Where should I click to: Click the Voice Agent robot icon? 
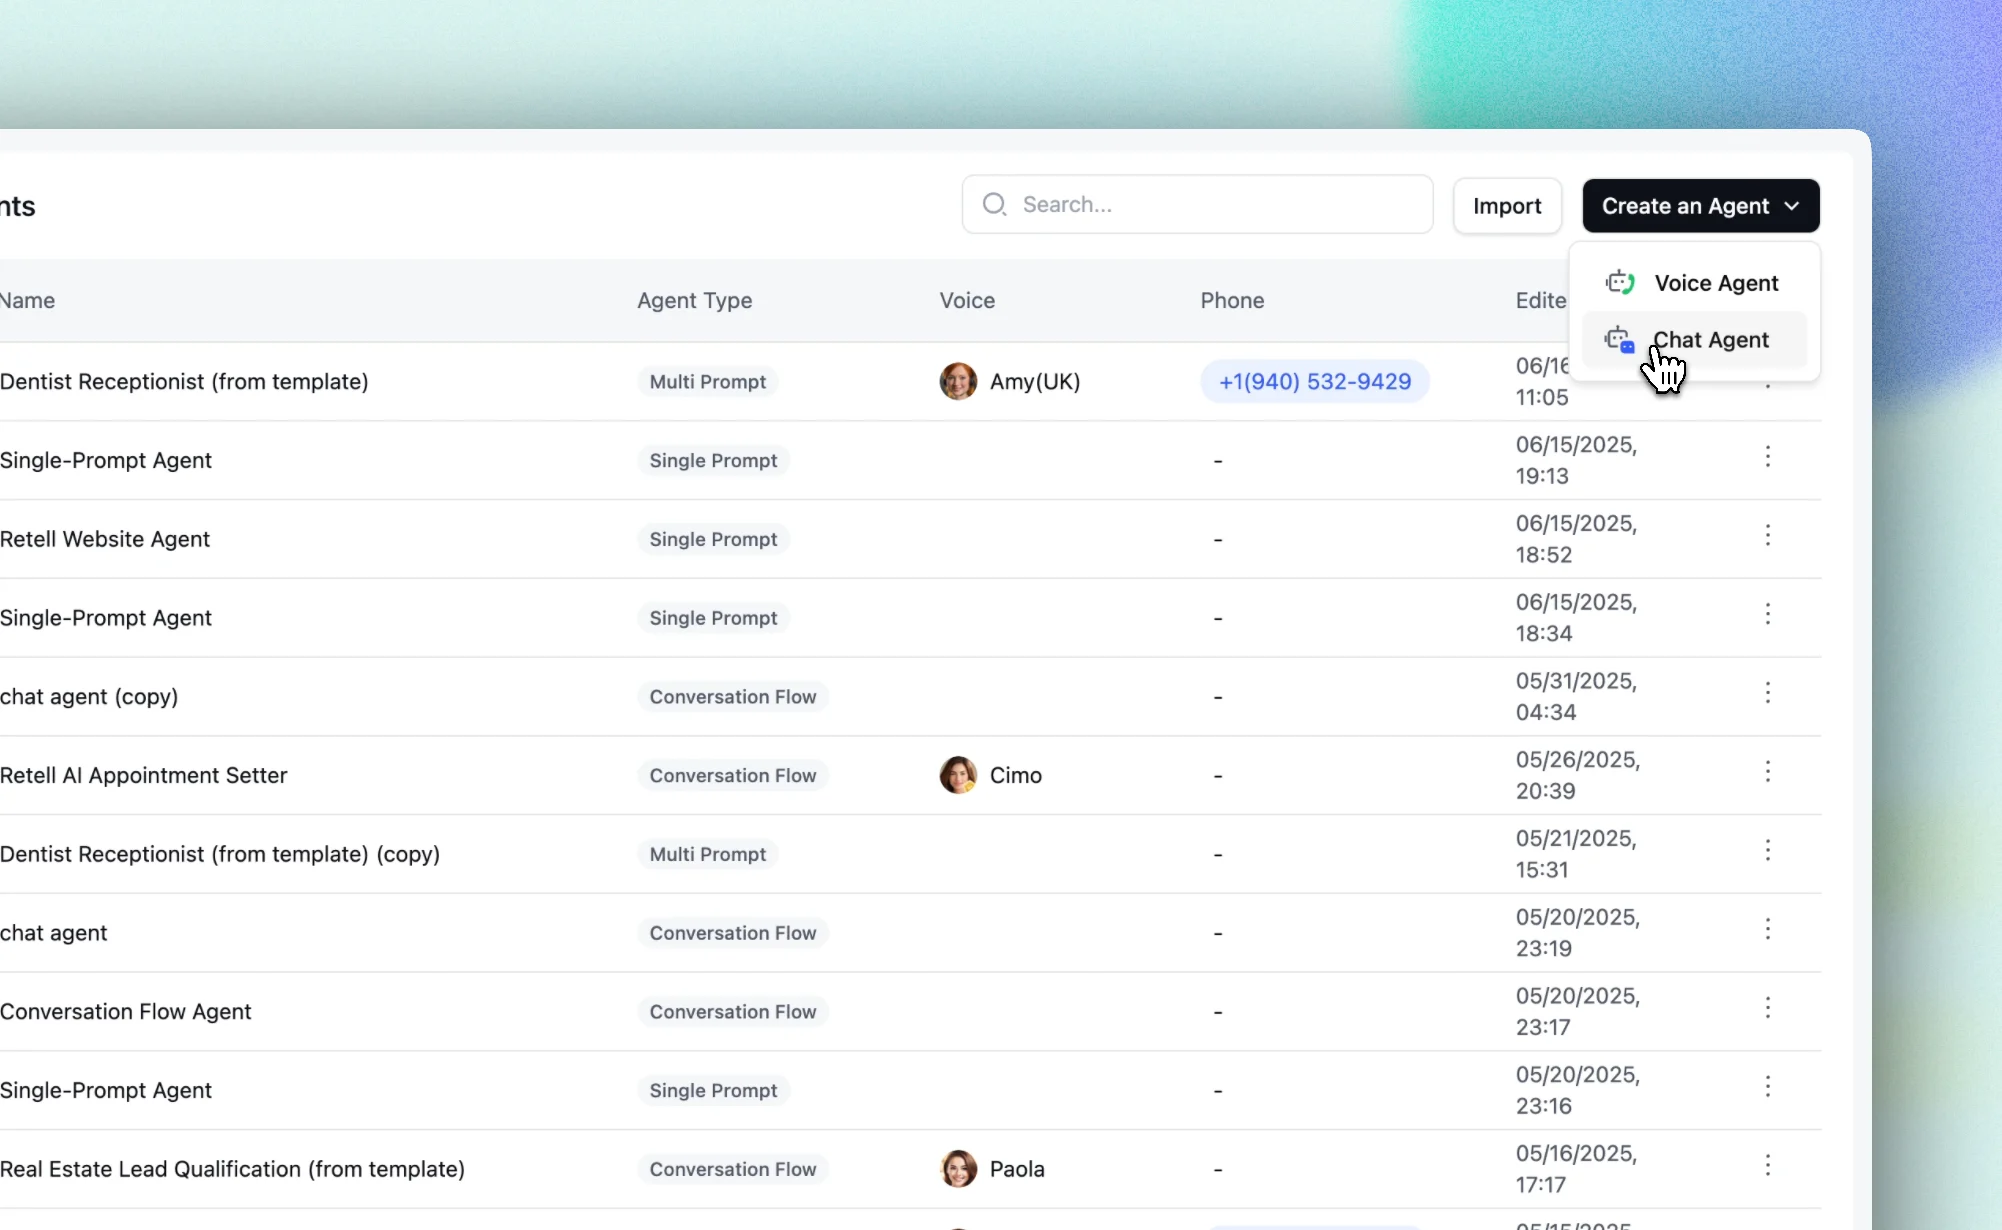point(1620,283)
